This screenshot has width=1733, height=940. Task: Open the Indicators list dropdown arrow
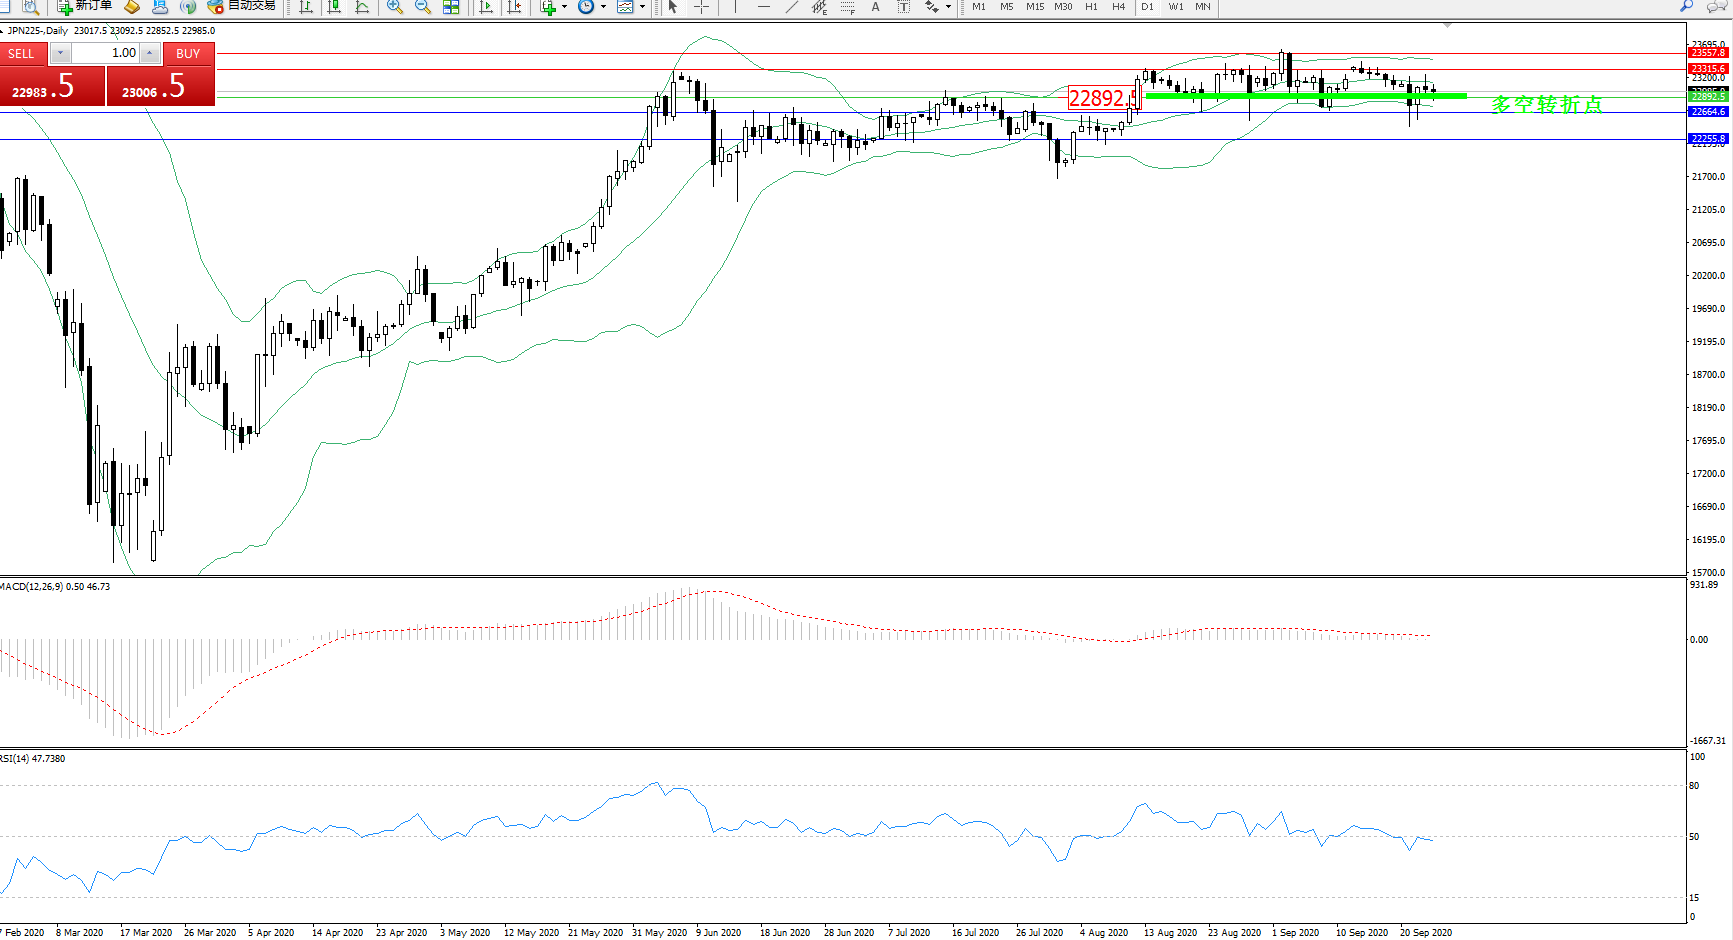[564, 7]
